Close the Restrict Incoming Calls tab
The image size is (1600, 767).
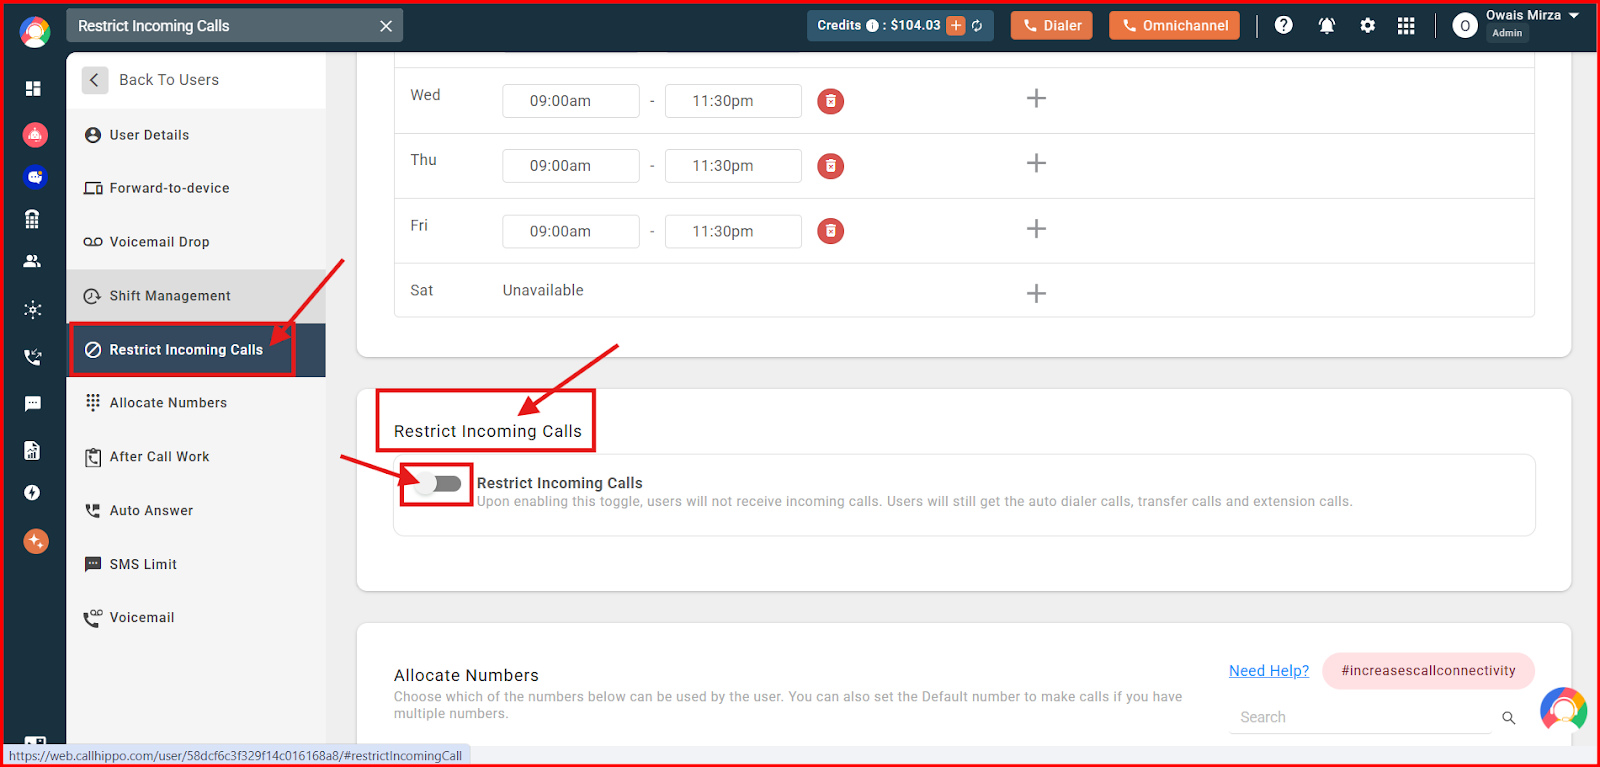coord(386,26)
